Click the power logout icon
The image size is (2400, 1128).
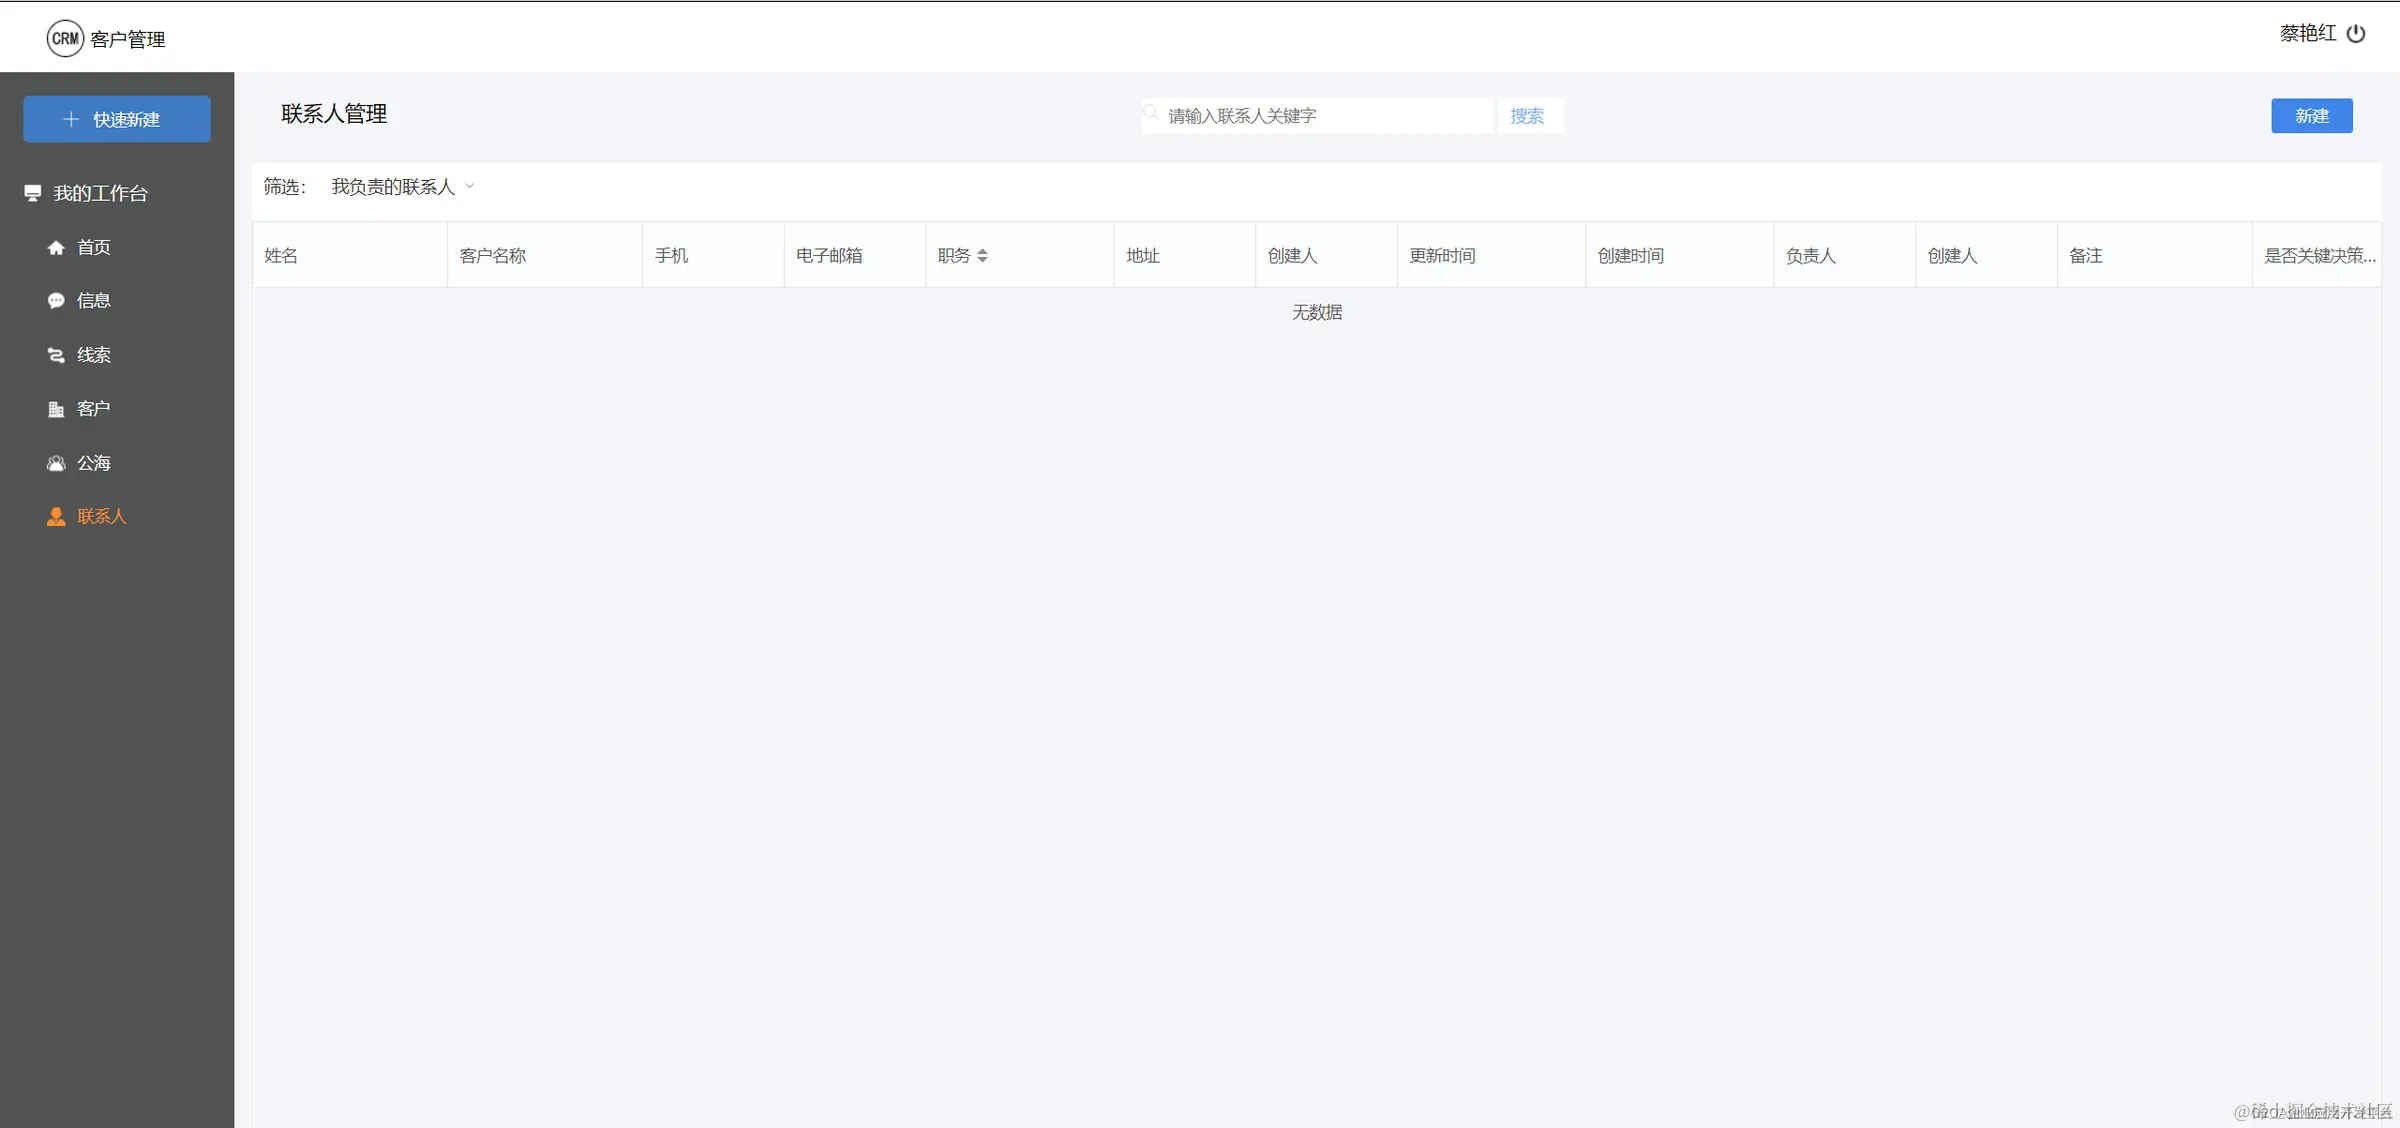[x=2356, y=34]
